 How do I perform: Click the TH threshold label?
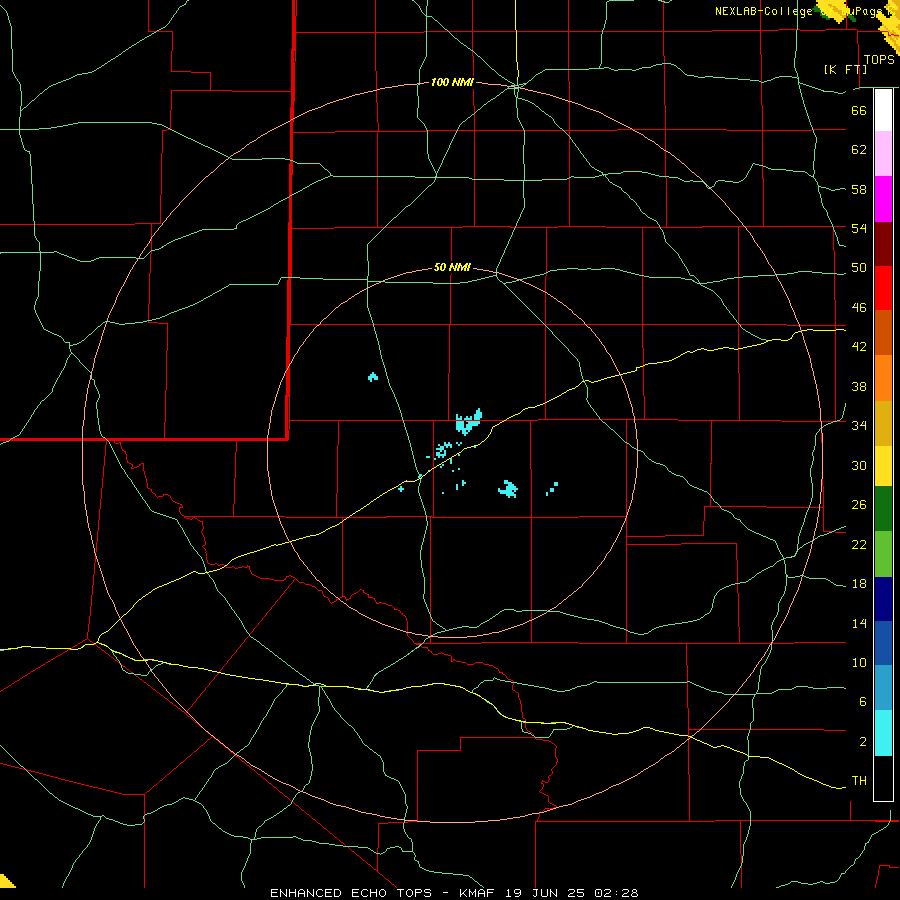(859, 781)
